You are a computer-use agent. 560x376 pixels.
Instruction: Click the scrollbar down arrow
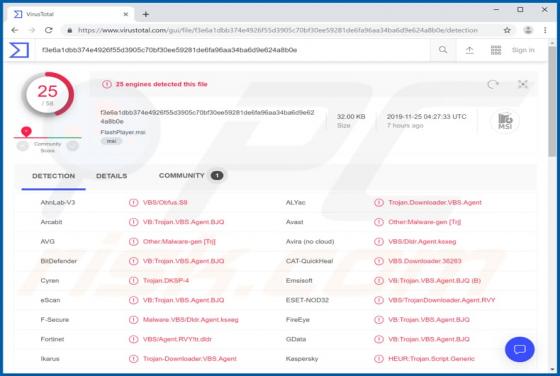click(552, 369)
